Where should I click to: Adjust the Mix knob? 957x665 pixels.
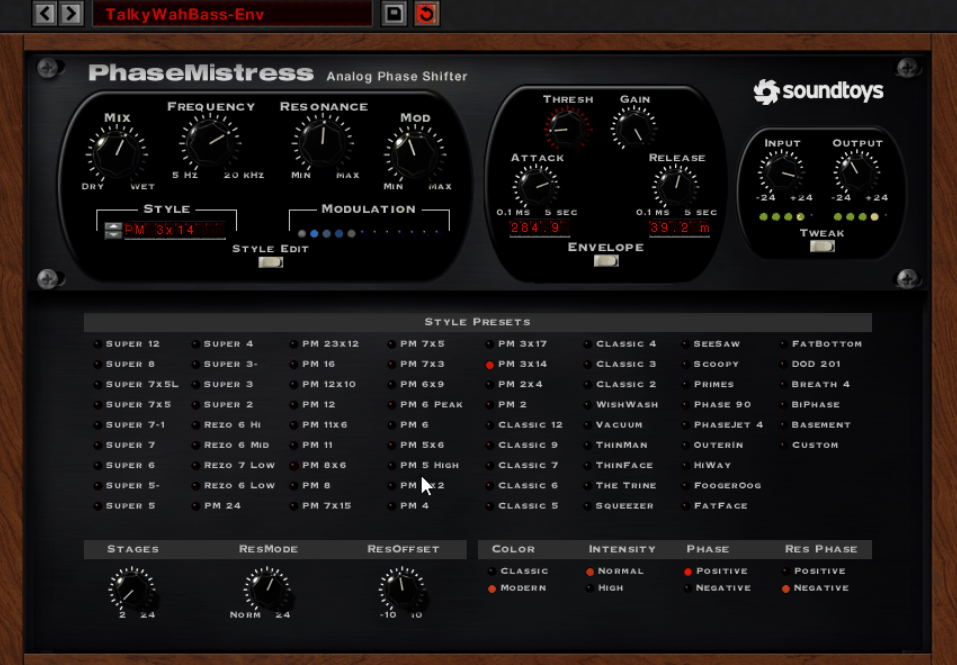click(117, 153)
